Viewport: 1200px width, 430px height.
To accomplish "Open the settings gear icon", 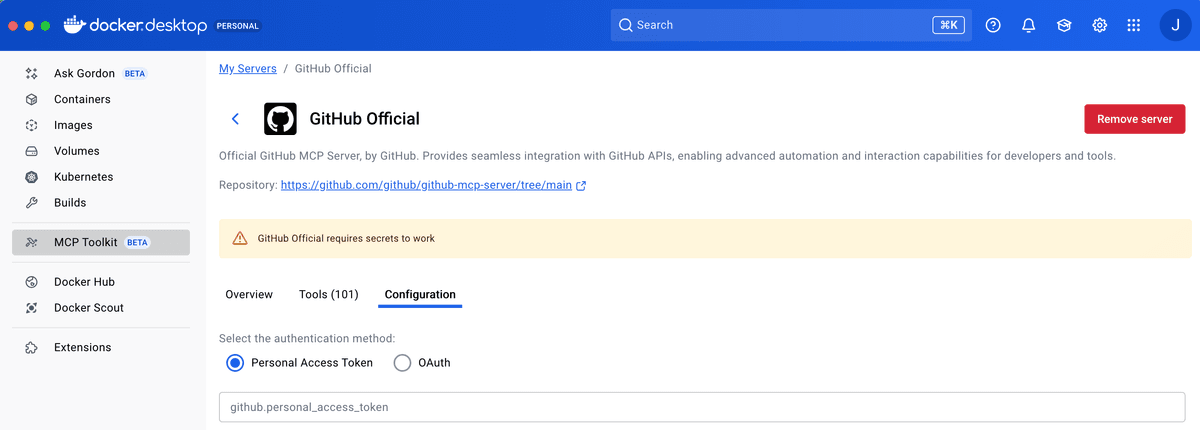I will pyautogui.click(x=1099, y=25).
